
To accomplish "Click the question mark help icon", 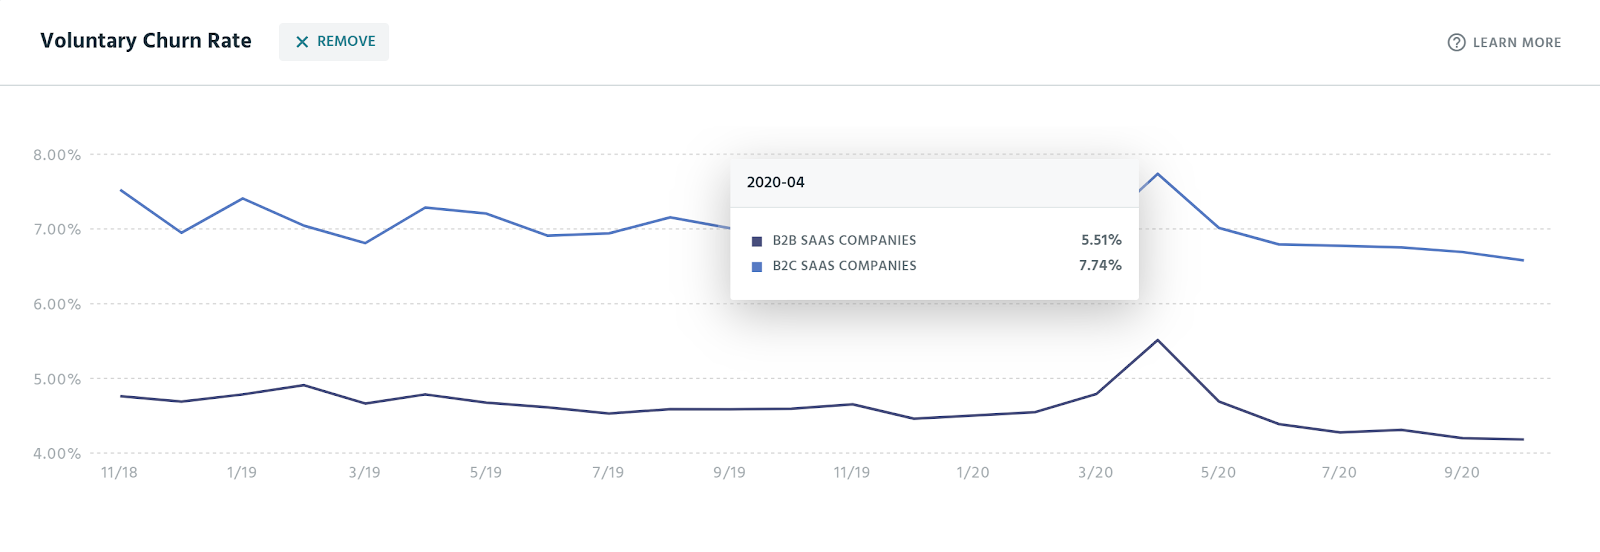I will (1456, 42).
